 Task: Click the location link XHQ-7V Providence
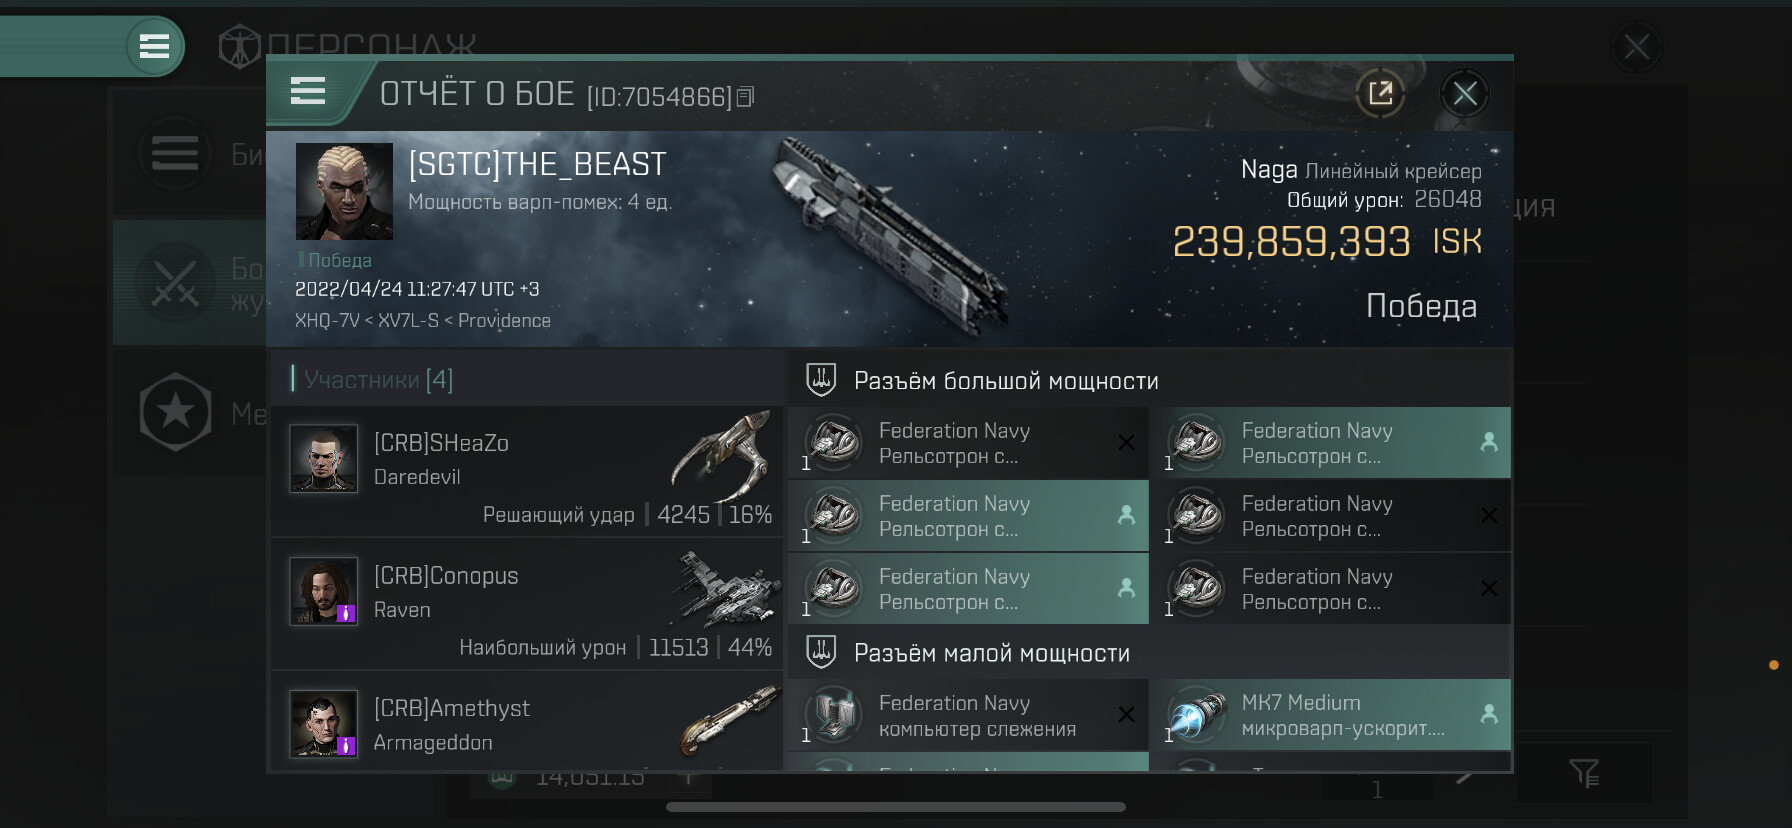coord(422,321)
